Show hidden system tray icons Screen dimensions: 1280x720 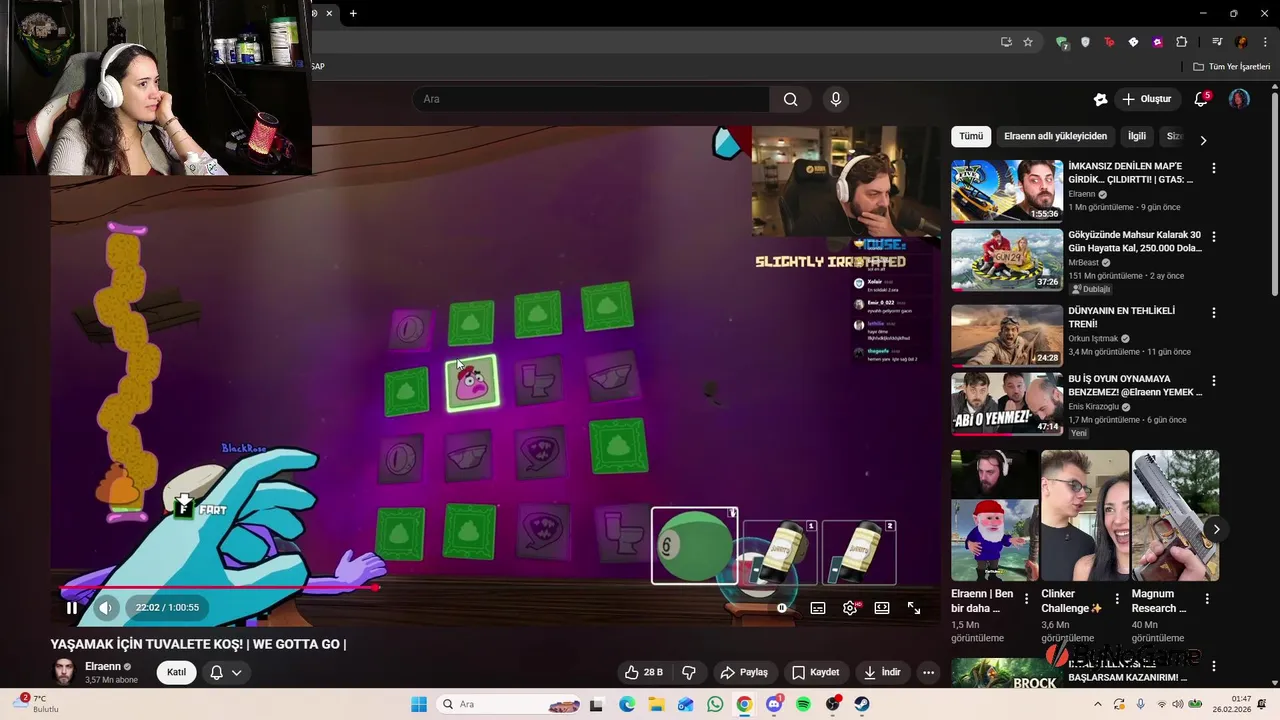pos(1097,704)
